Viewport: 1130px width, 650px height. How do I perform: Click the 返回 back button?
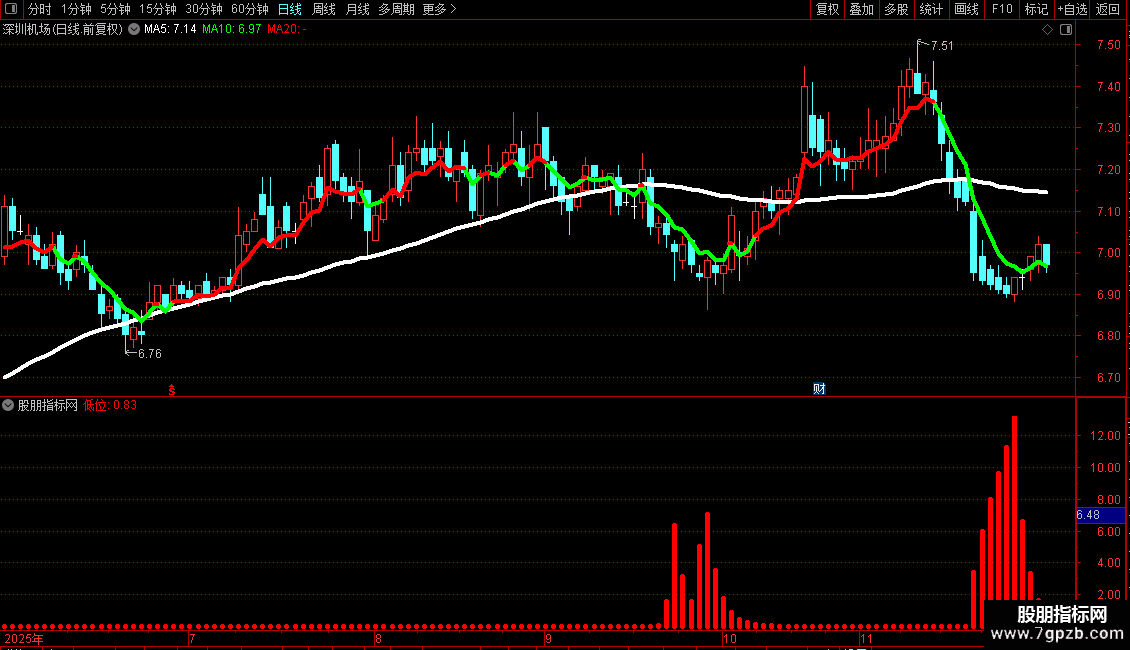1108,9
